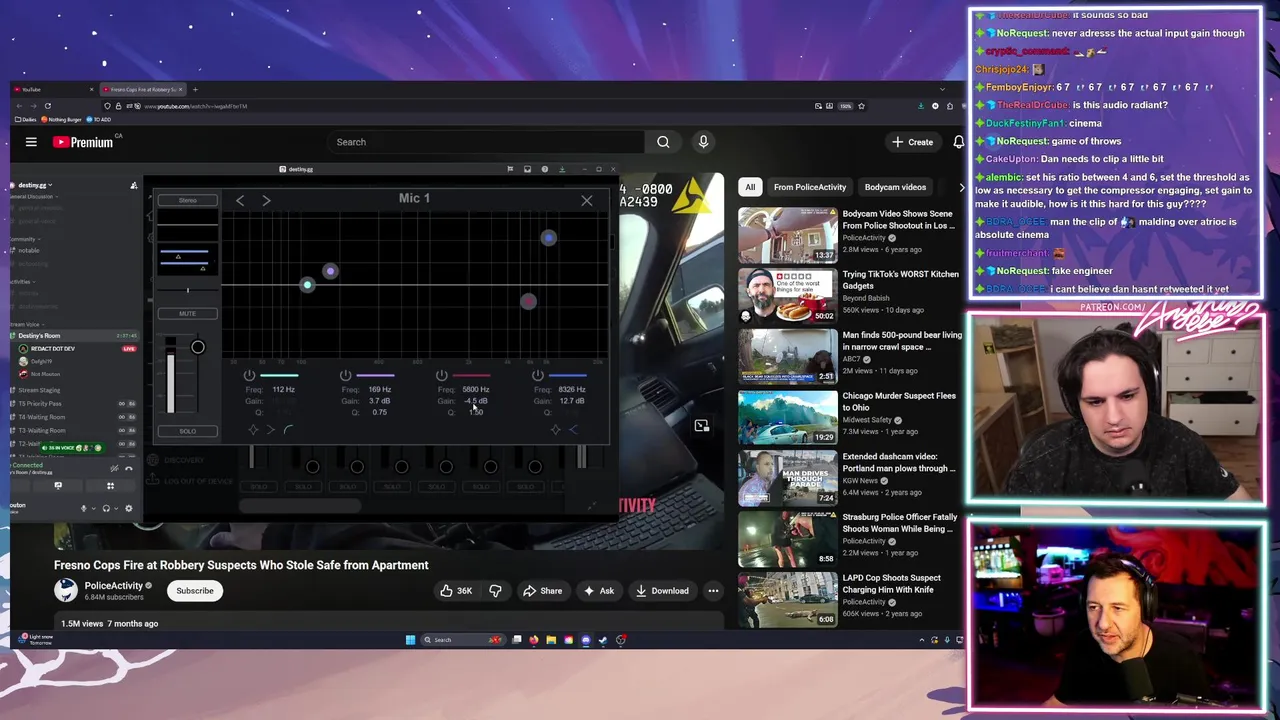Start voice search with the microphone icon
Viewport: 1280px width, 720px height.
pos(703,142)
